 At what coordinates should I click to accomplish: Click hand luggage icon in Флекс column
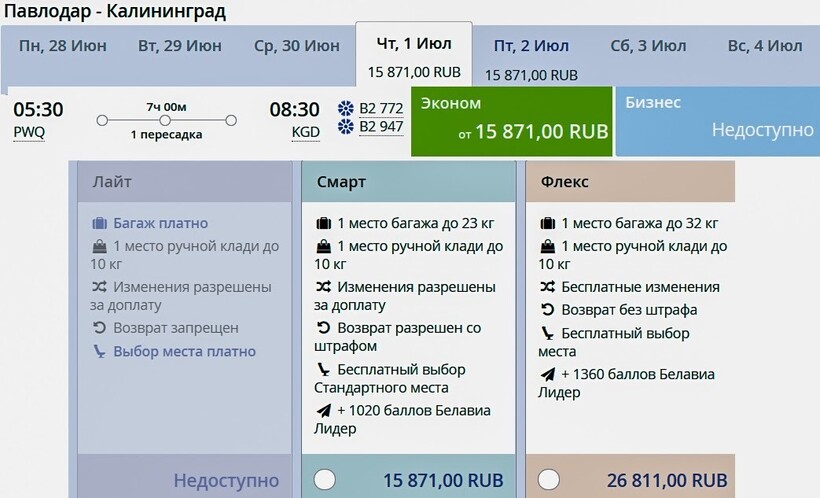[548, 246]
